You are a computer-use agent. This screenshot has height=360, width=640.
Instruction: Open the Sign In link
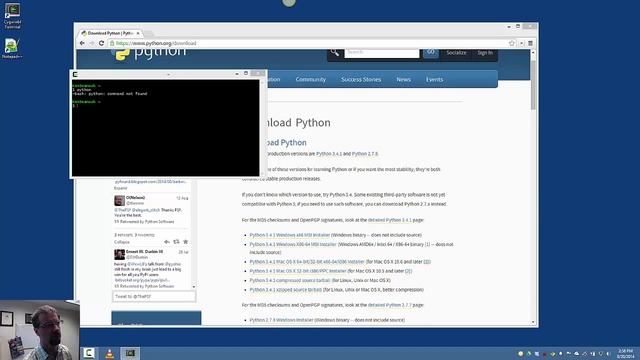[x=485, y=53]
